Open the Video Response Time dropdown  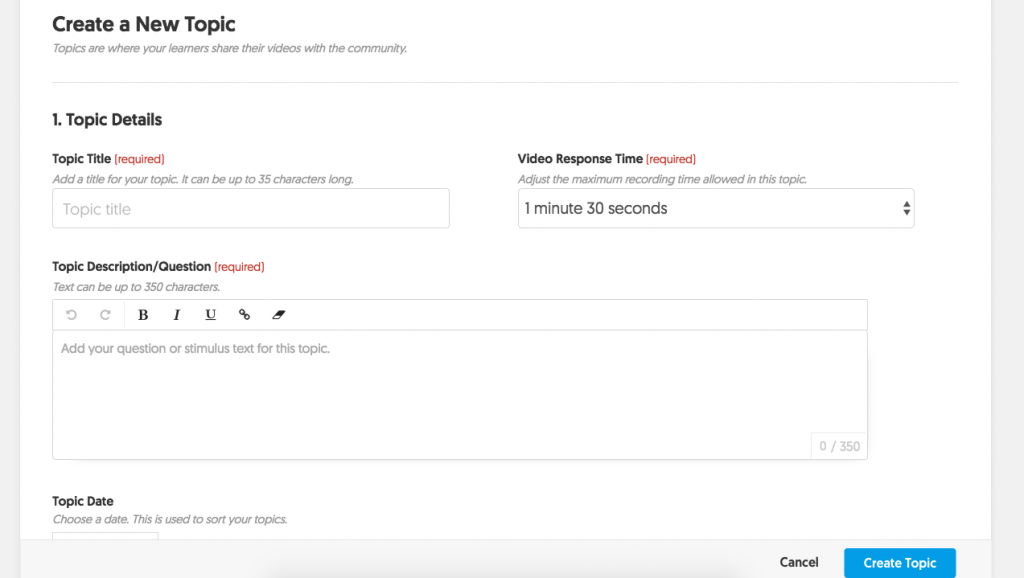[x=716, y=208]
